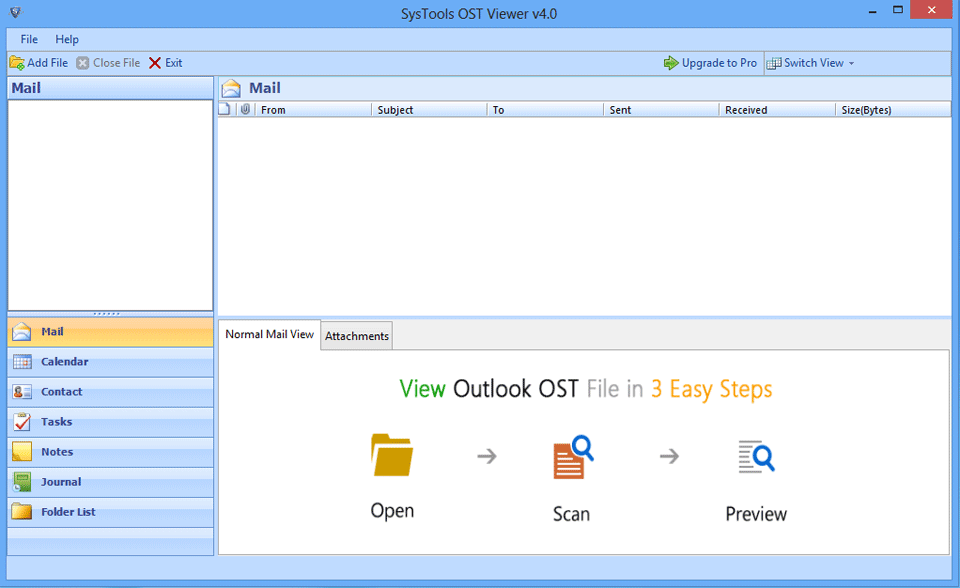
Task: Click the yellow Notes icon
Action: click(22, 451)
